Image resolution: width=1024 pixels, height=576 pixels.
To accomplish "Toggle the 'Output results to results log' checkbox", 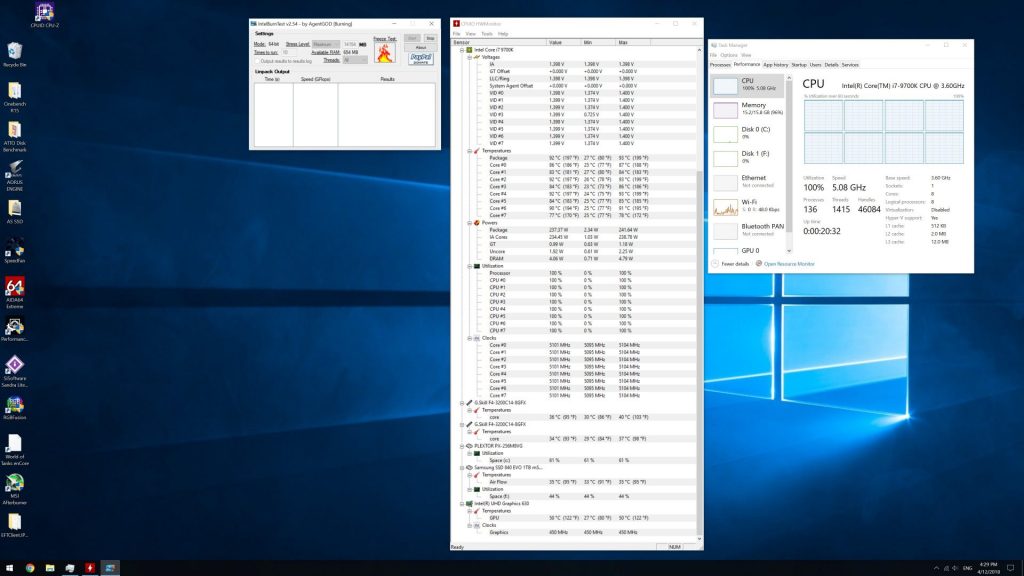I will coord(257,61).
